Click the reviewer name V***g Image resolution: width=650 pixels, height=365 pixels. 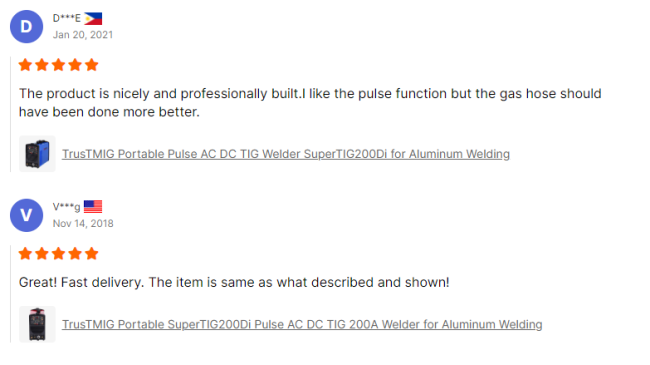(x=66, y=207)
